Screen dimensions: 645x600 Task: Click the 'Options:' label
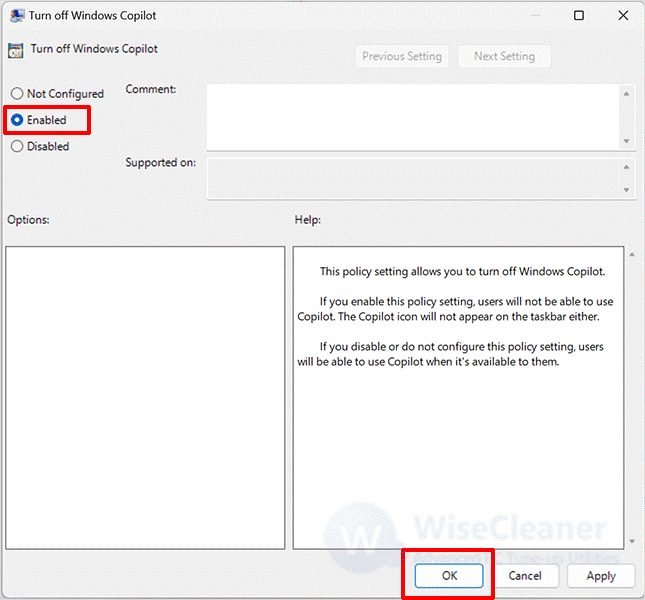(28, 220)
